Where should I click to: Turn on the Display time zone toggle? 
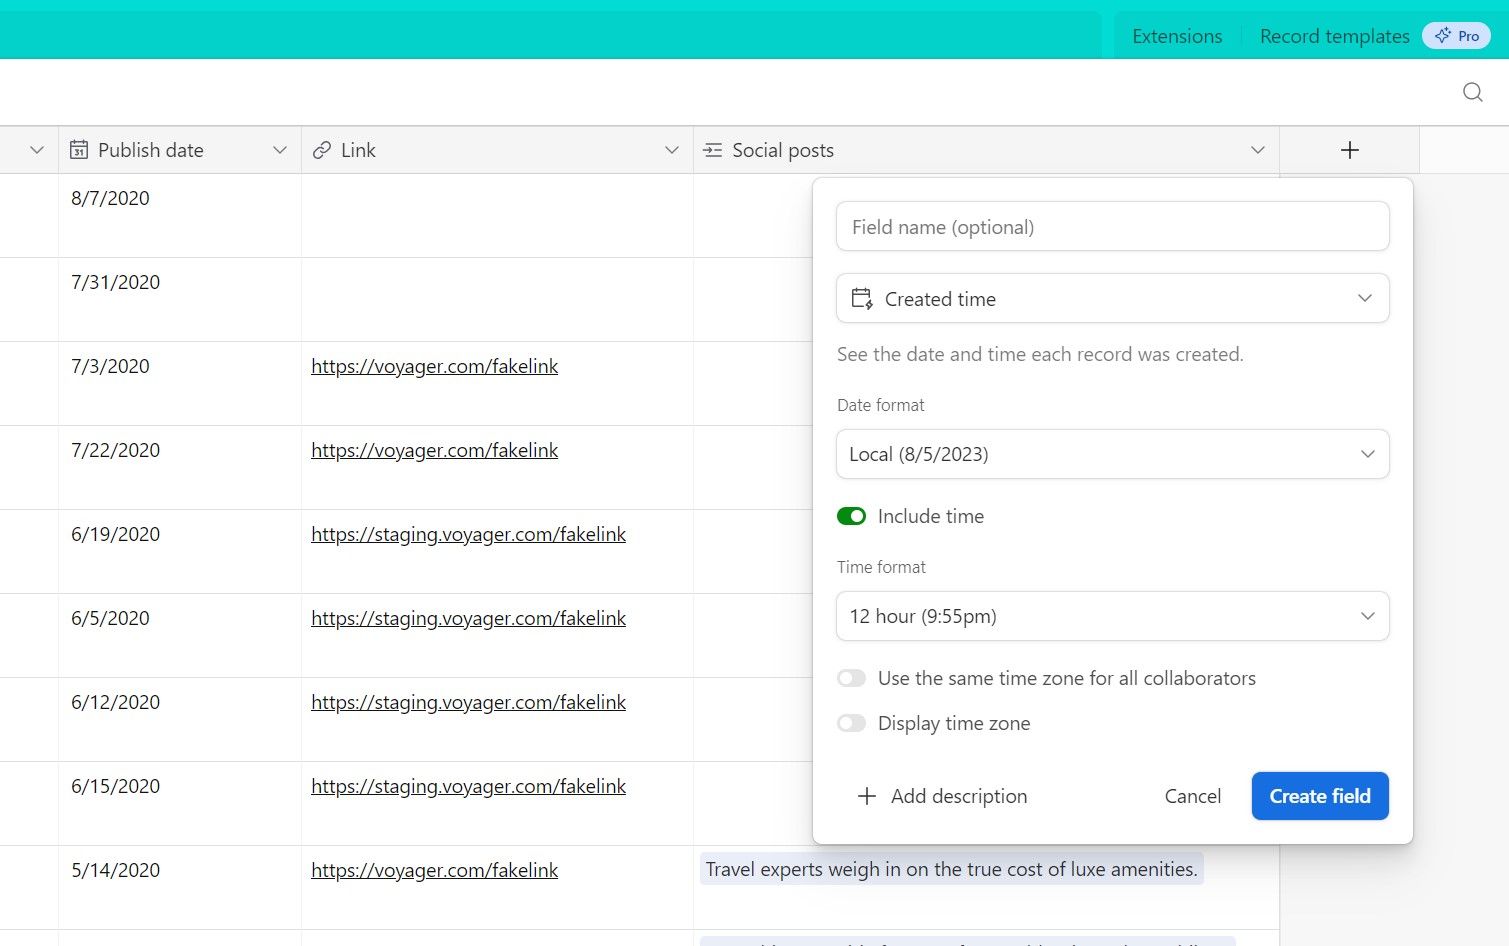click(851, 723)
